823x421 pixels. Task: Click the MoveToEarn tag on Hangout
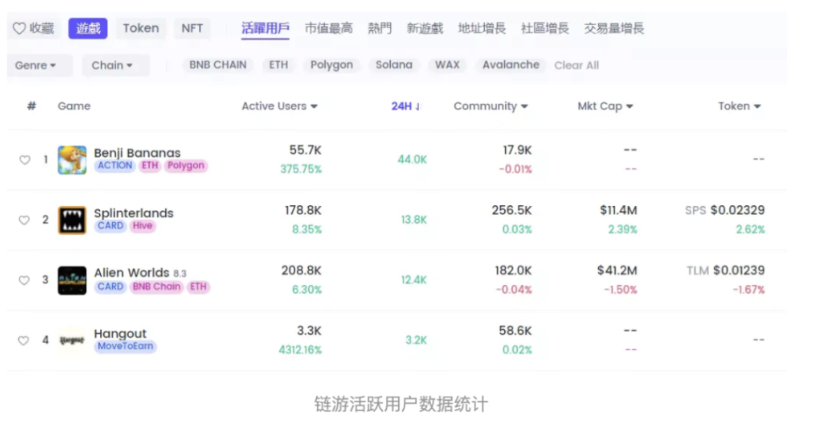coord(125,346)
